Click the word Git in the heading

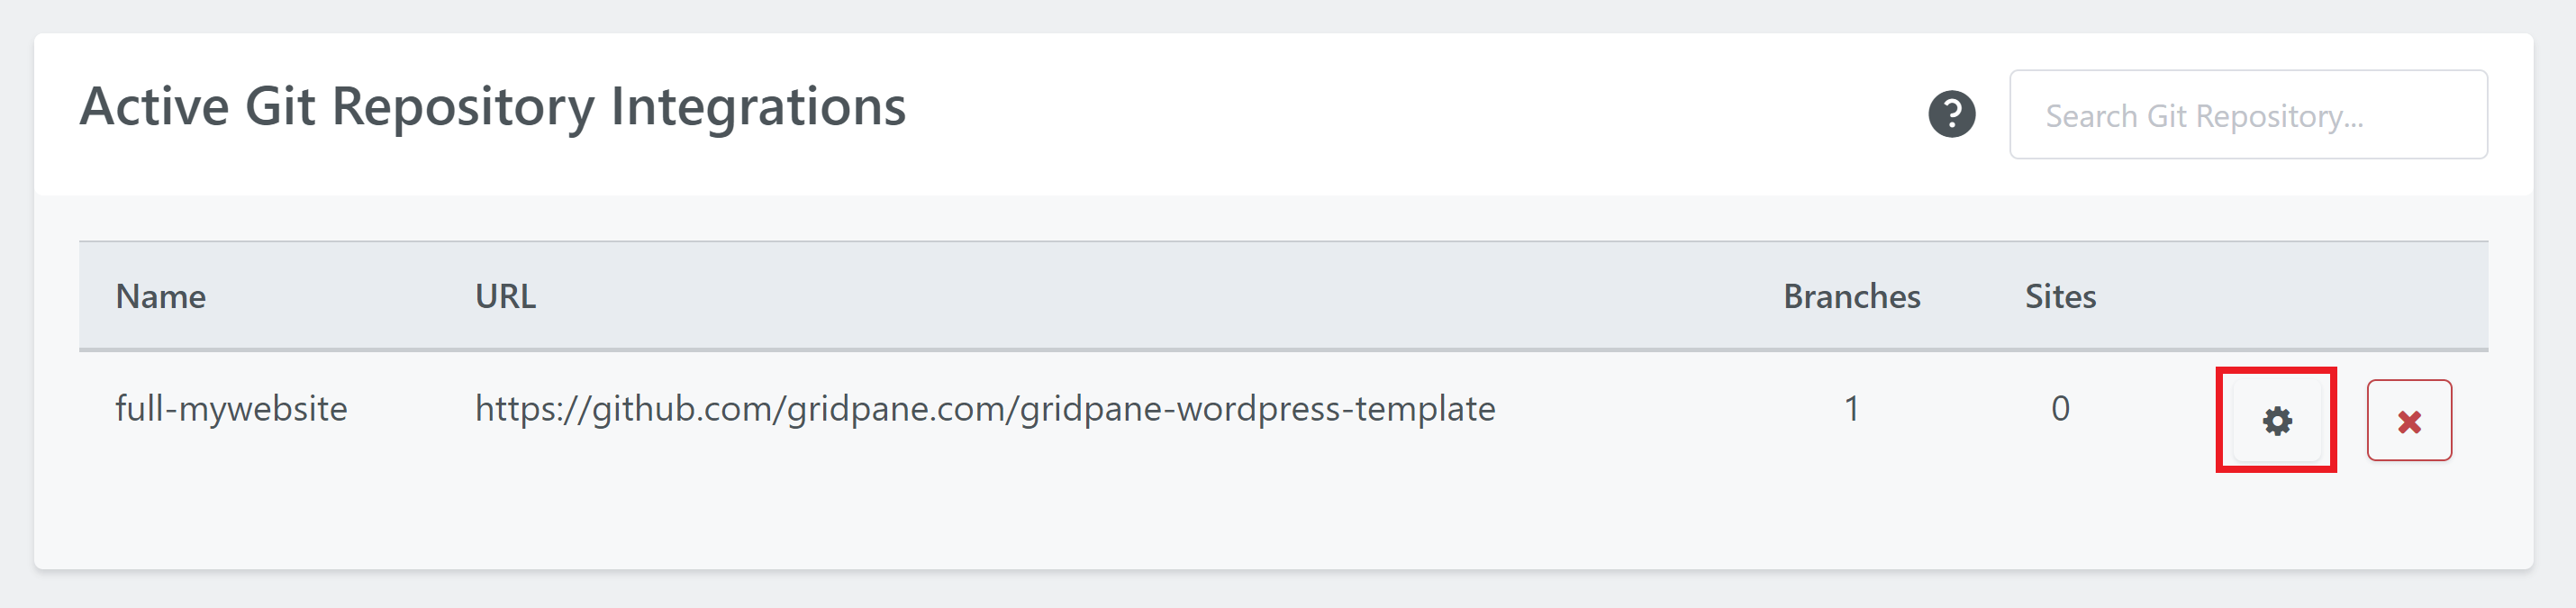click(280, 107)
